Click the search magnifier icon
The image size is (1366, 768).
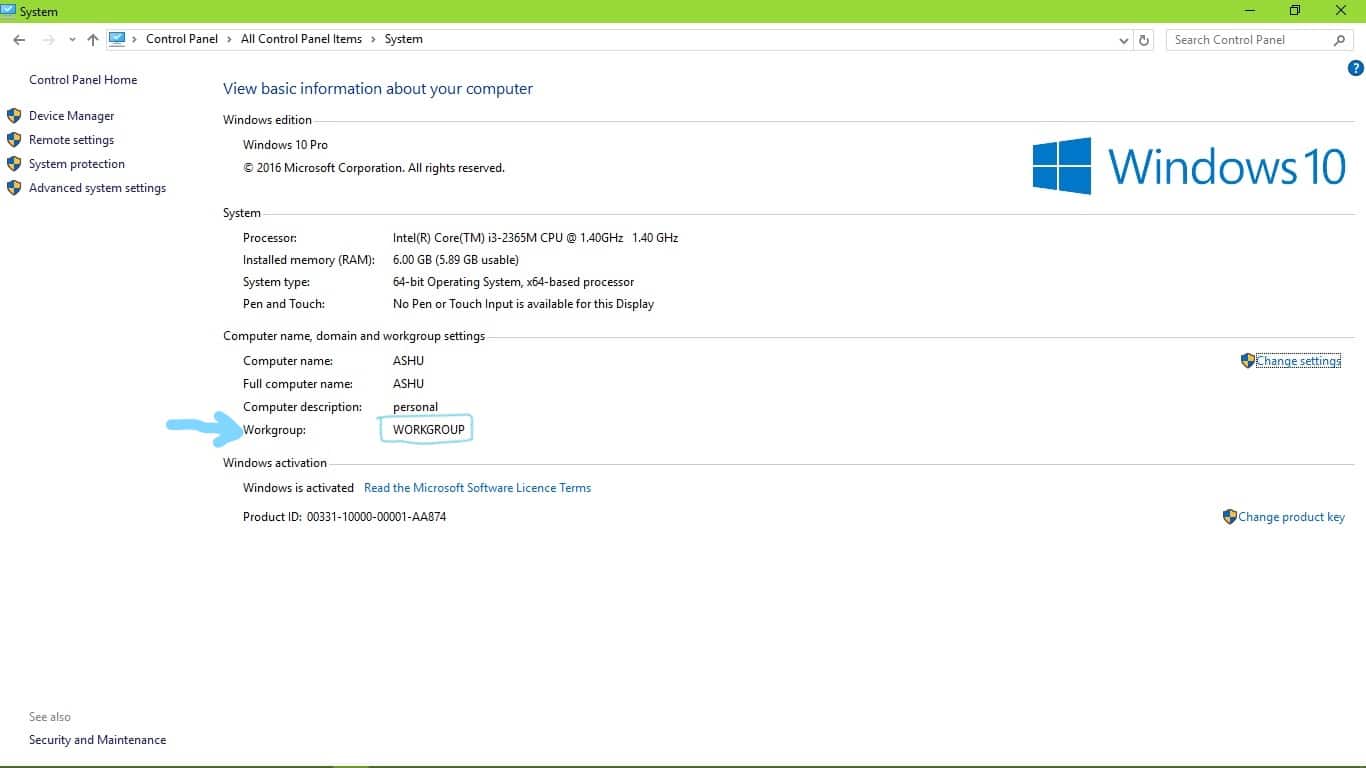[x=1340, y=40]
